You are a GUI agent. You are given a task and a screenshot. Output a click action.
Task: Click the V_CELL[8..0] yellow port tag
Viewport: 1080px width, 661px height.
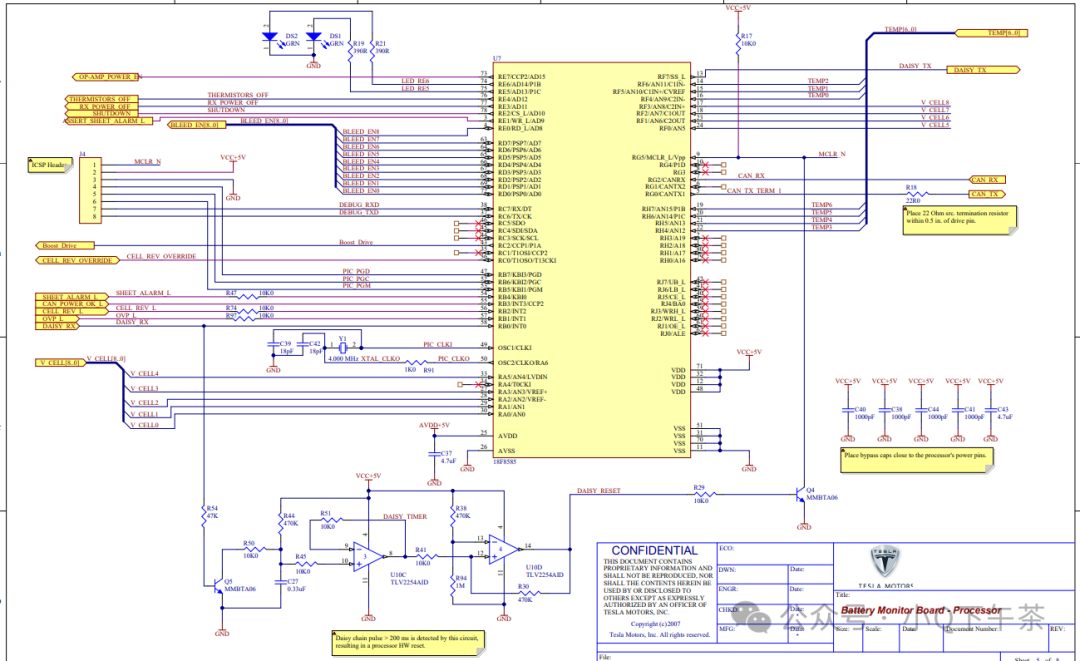pyautogui.click(x=61, y=362)
